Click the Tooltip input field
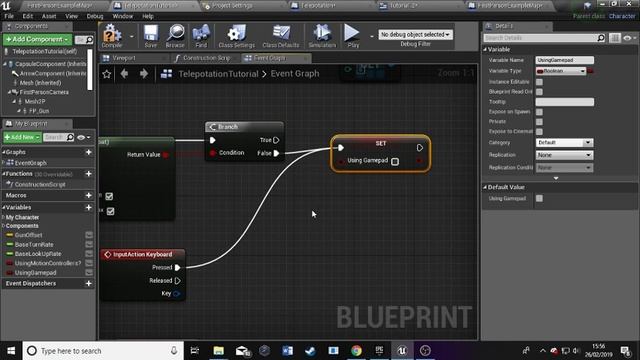Image resolution: width=640 pixels, height=360 pixels. tap(564, 102)
